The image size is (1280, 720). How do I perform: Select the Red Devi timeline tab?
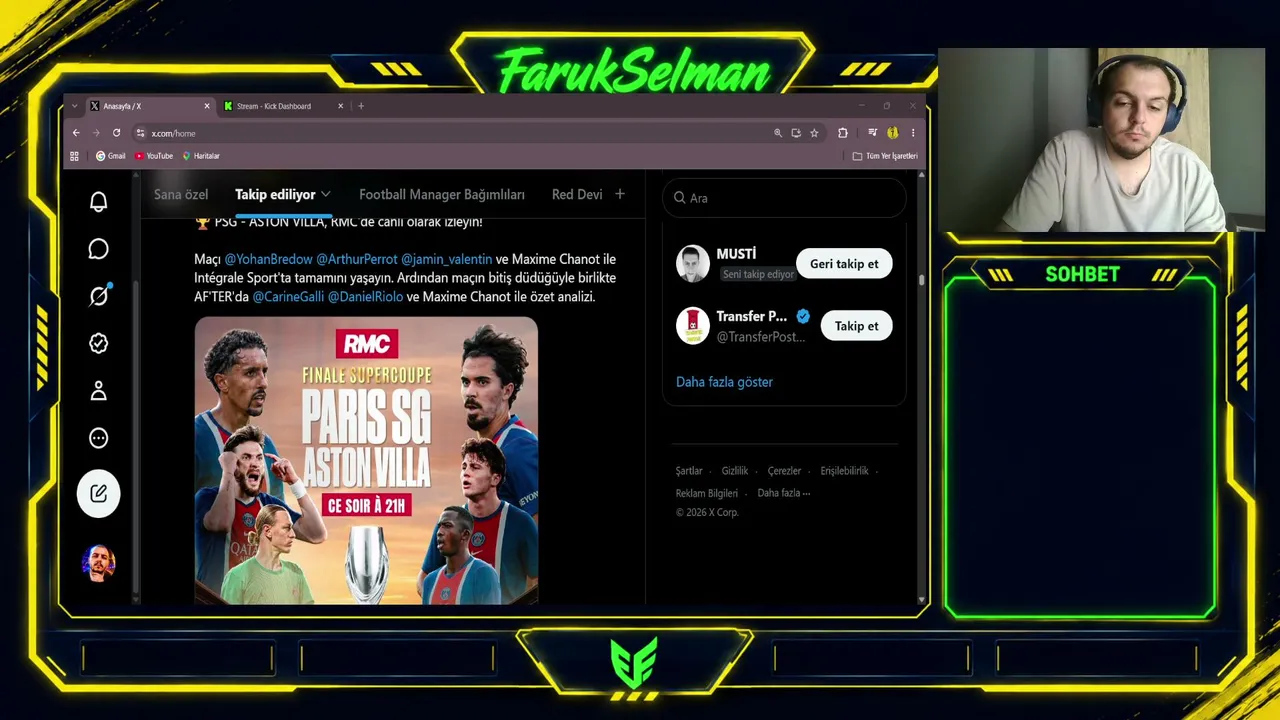[x=577, y=194]
